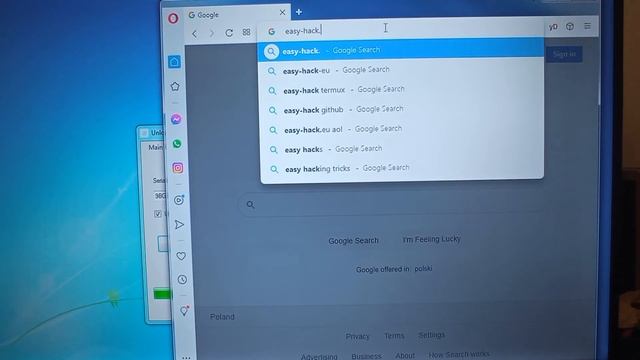Open Easy Setup menu icon
640x360 pixels.
click(x=587, y=26)
